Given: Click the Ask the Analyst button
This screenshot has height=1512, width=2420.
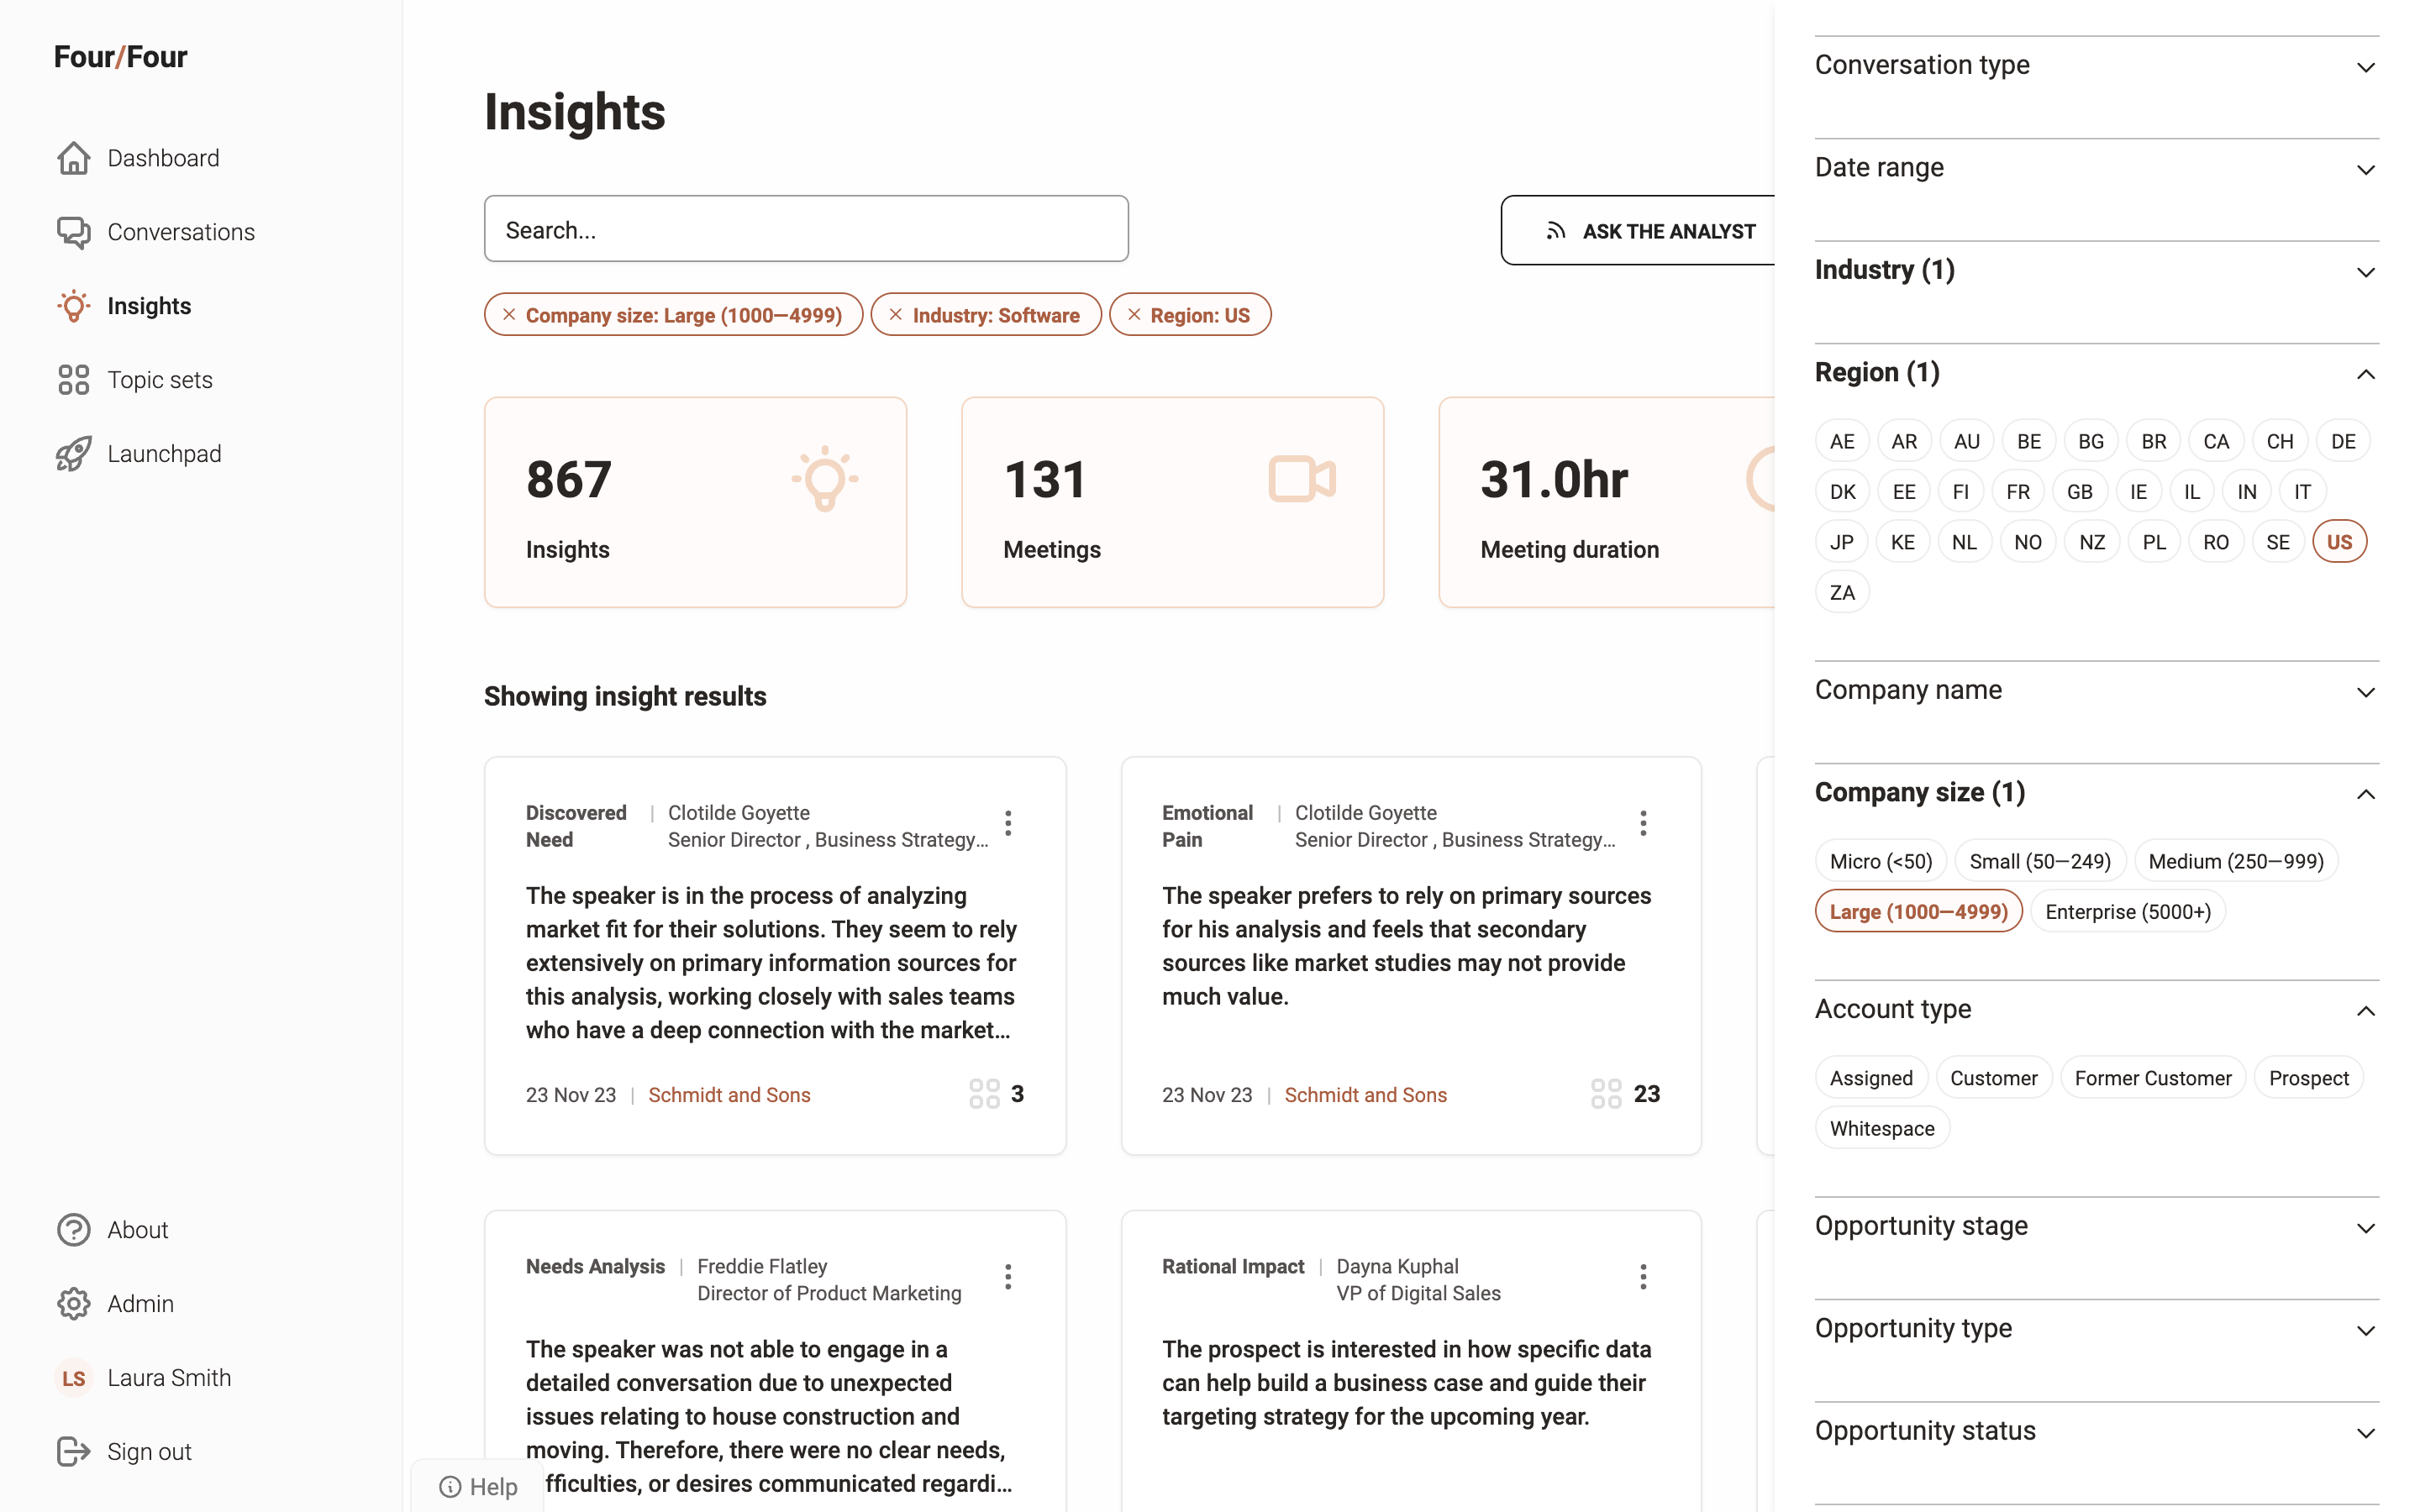Looking at the screenshot, I should click(1650, 231).
